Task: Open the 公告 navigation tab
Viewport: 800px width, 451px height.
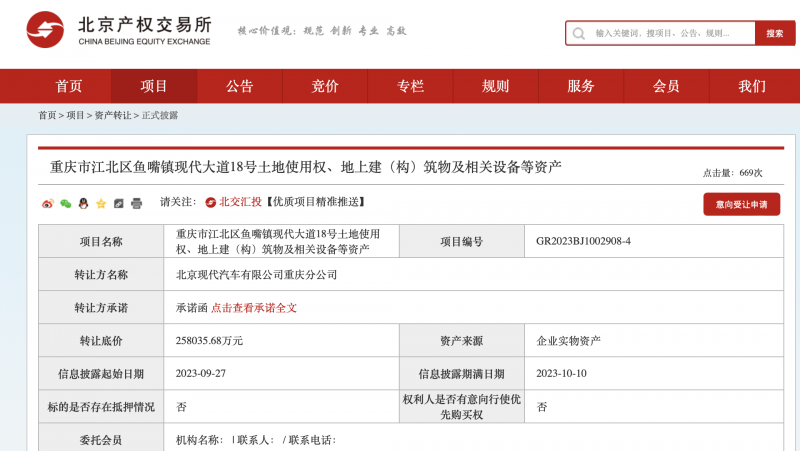Action: click(239, 86)
